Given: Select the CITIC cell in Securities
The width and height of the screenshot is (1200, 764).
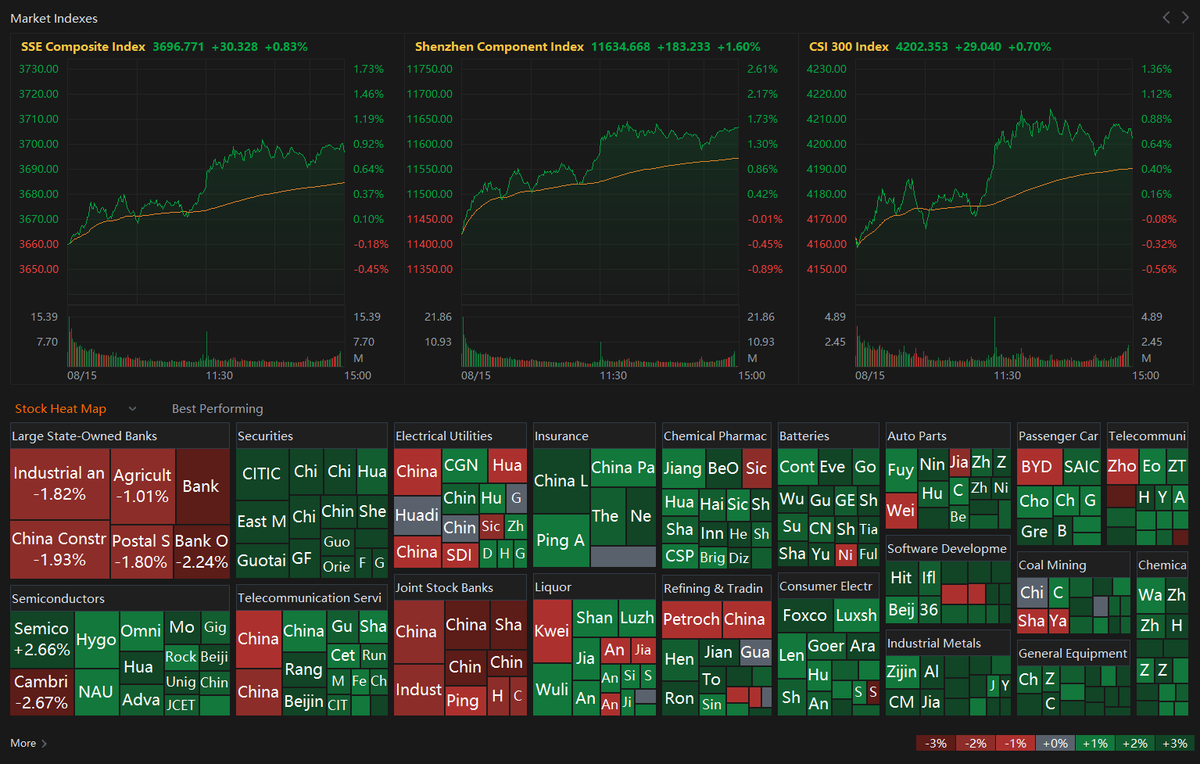Looking at the screenshot, I should point(262,474).
